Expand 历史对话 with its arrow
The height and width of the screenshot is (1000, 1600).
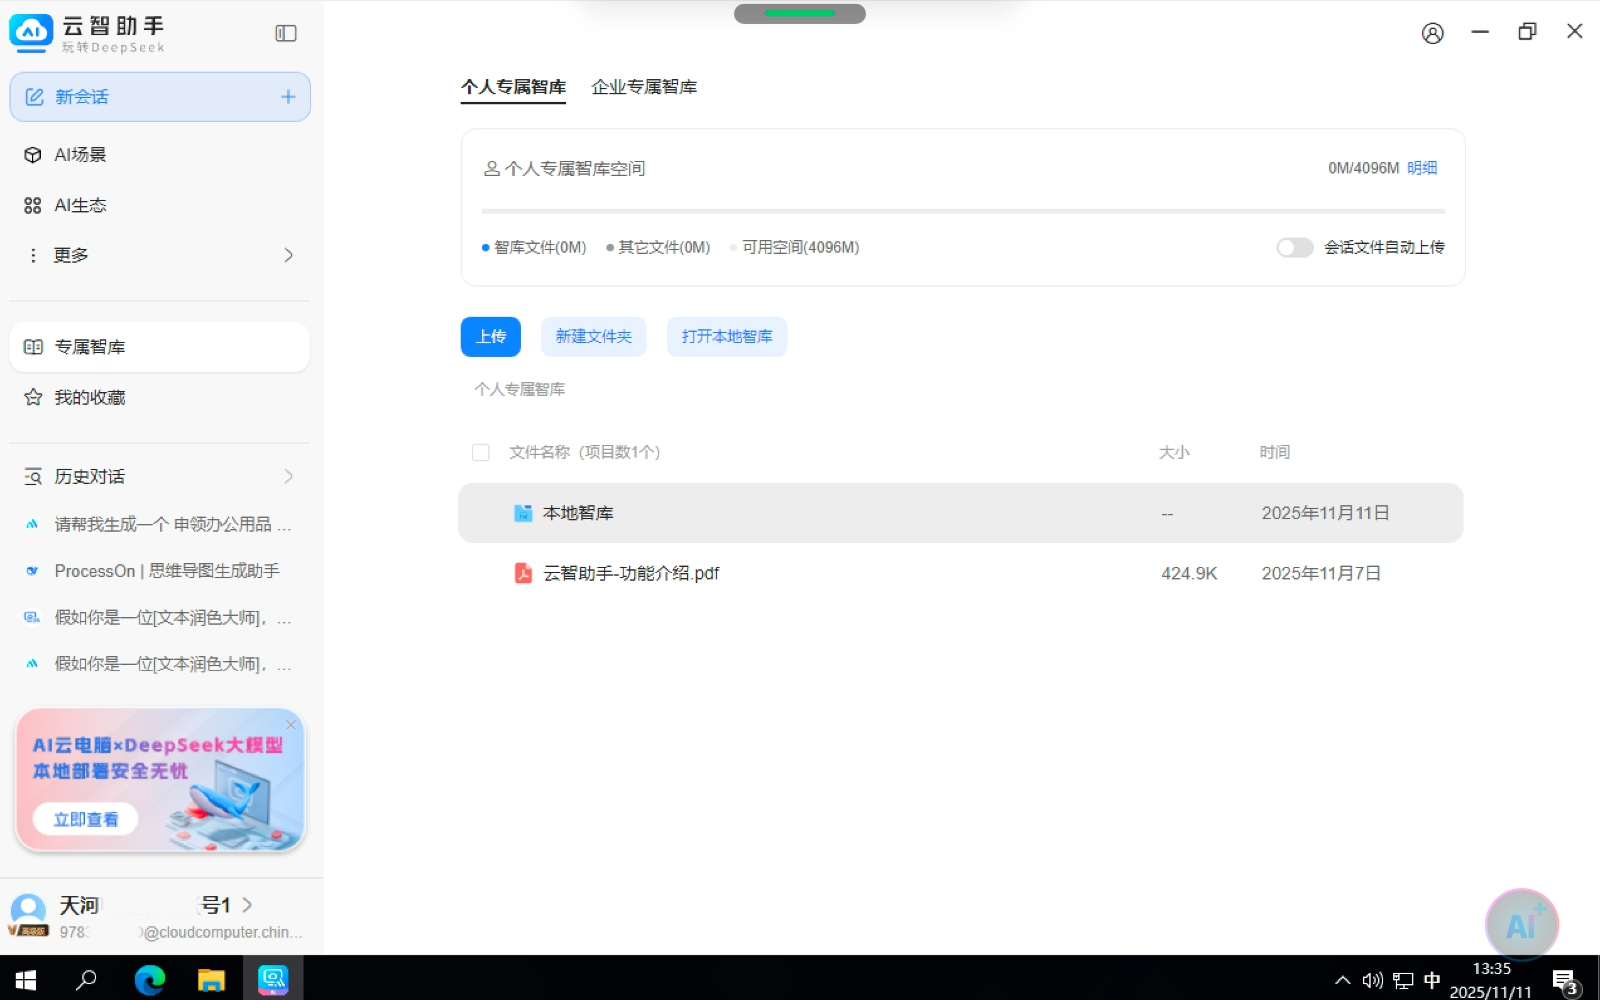(x=288, y=477)
